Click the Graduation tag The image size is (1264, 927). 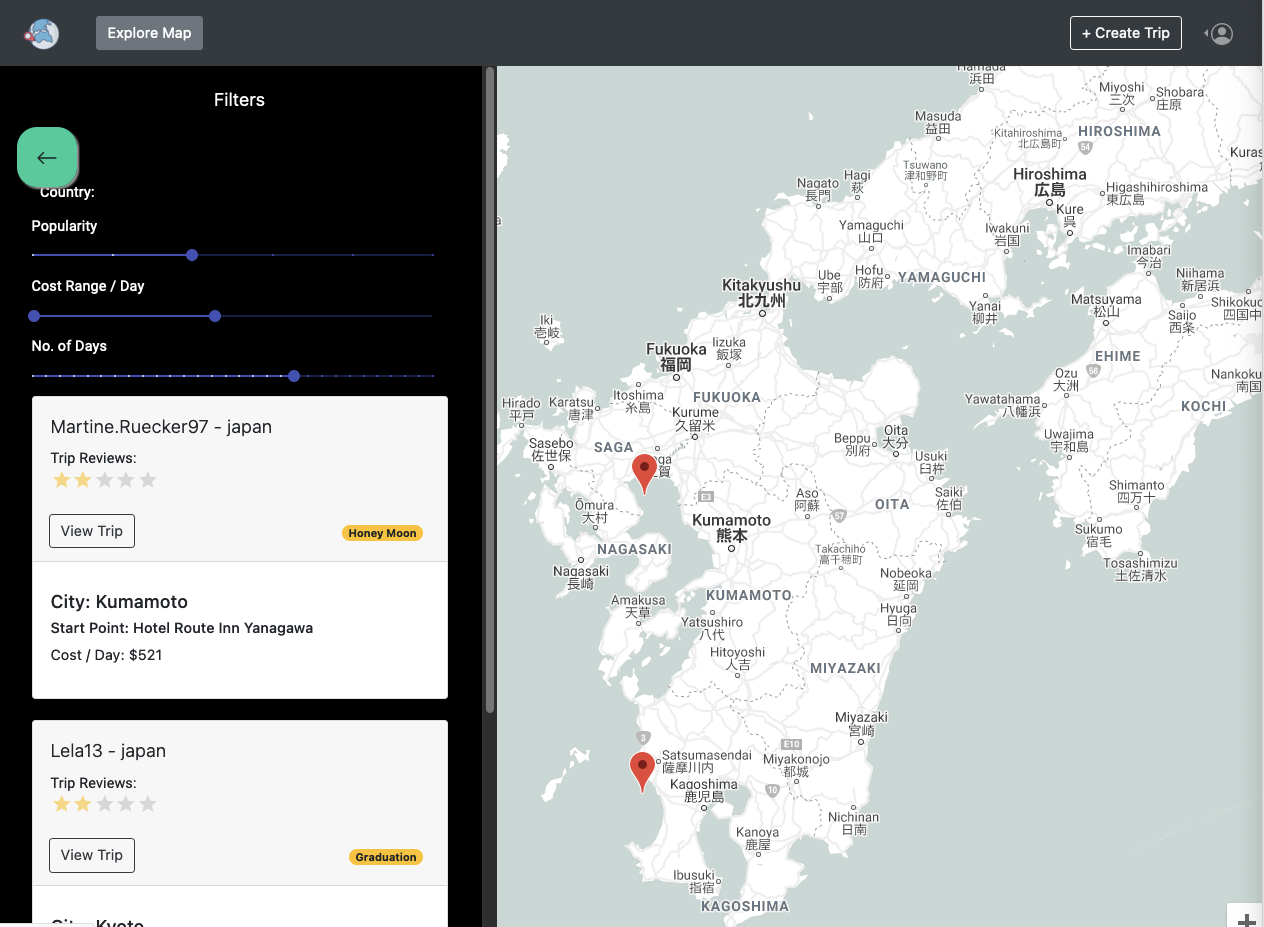386,857
